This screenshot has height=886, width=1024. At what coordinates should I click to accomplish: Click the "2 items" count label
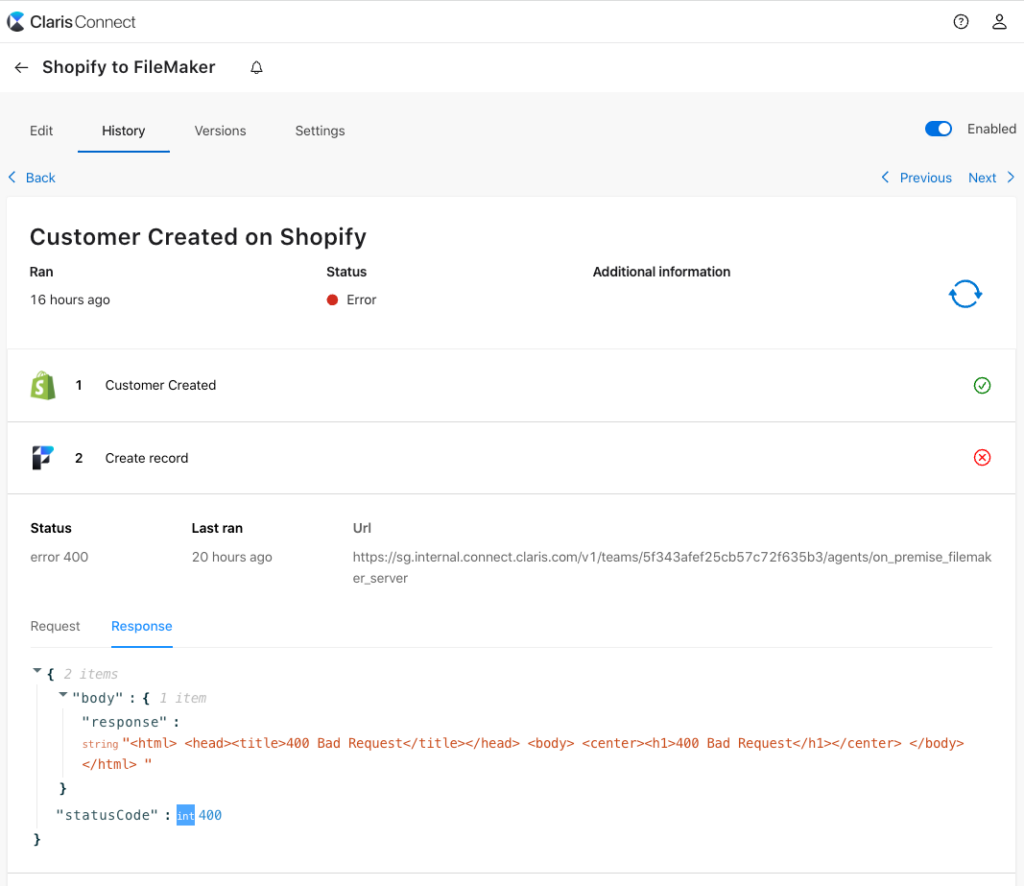click(x=91, y=674)
